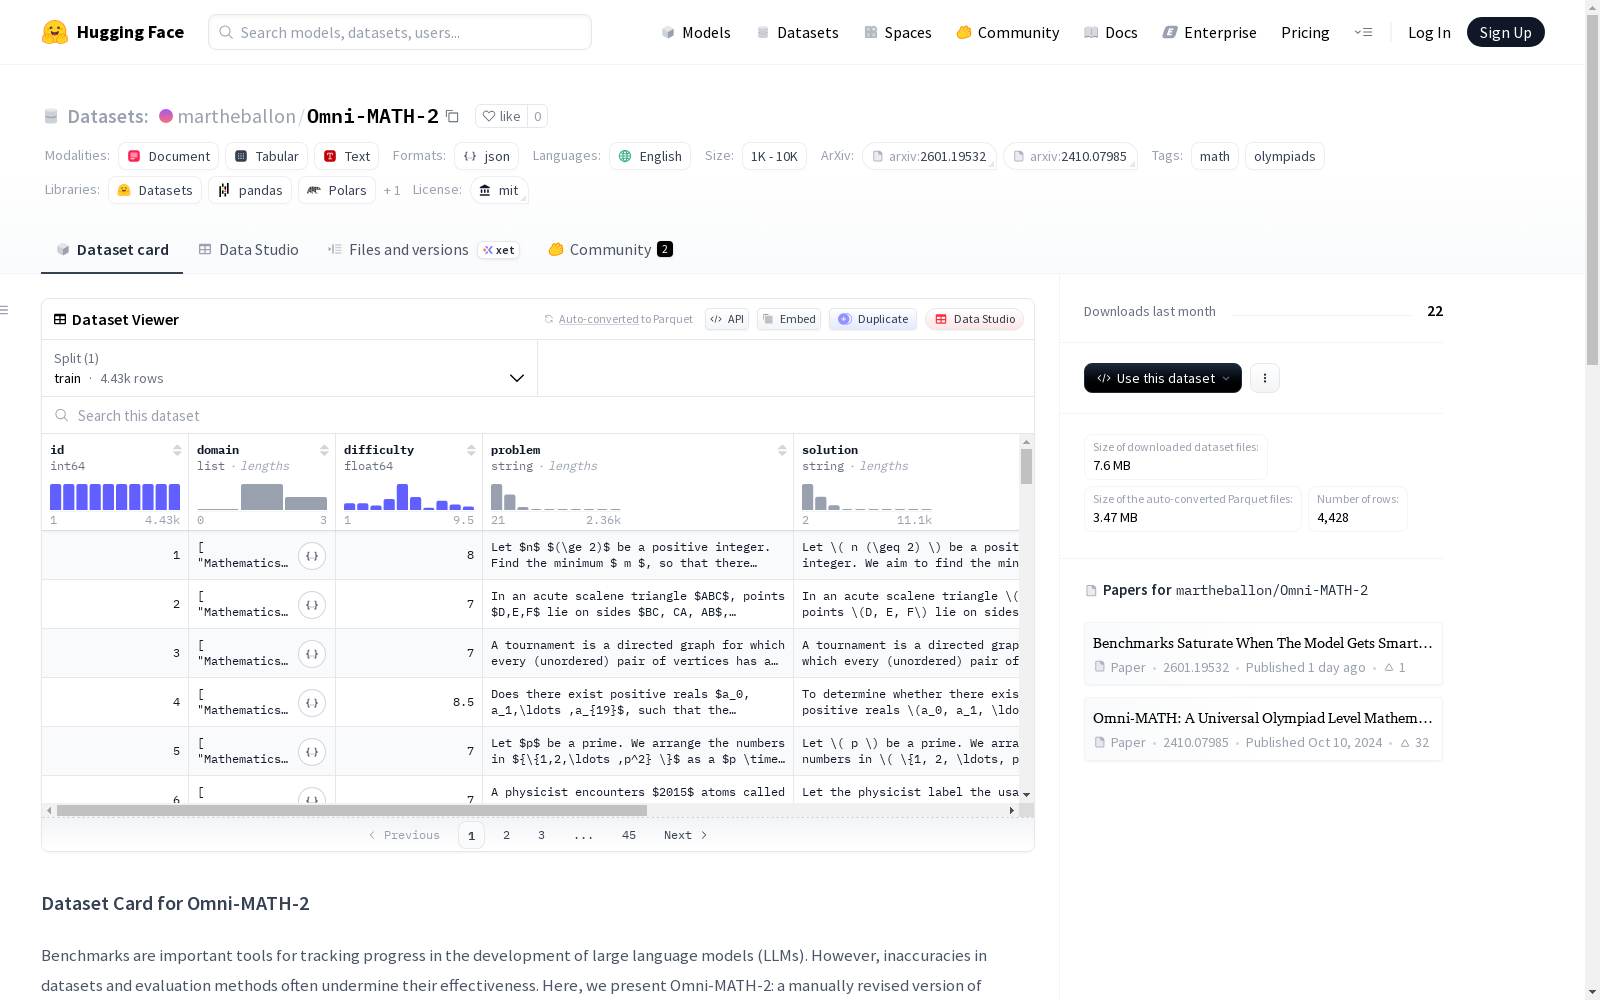Sort by the difficulty column arrows
Image resolution: width=1600 pixels, height=1000 pixels.
[471, 450]
